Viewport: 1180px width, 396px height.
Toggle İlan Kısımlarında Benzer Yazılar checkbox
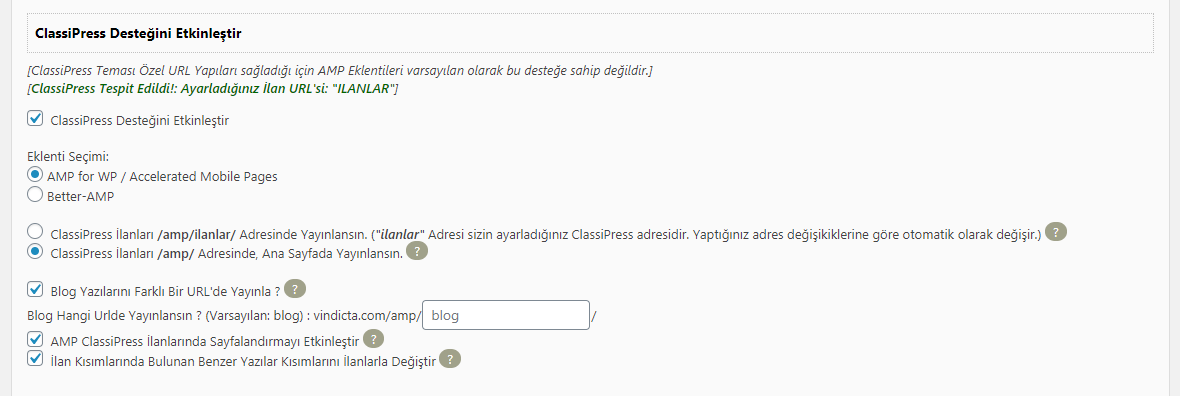35,358
